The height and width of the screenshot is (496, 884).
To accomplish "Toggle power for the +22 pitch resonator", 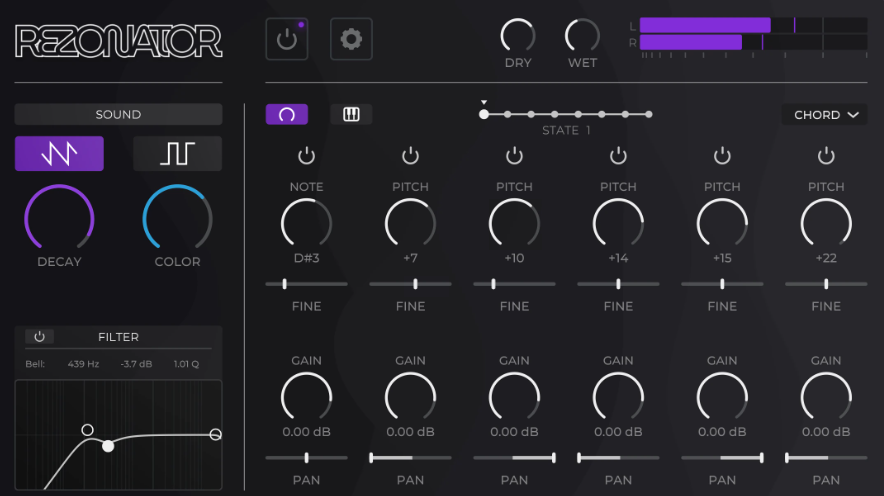I will pyautogui.click(x=826, y=156).
